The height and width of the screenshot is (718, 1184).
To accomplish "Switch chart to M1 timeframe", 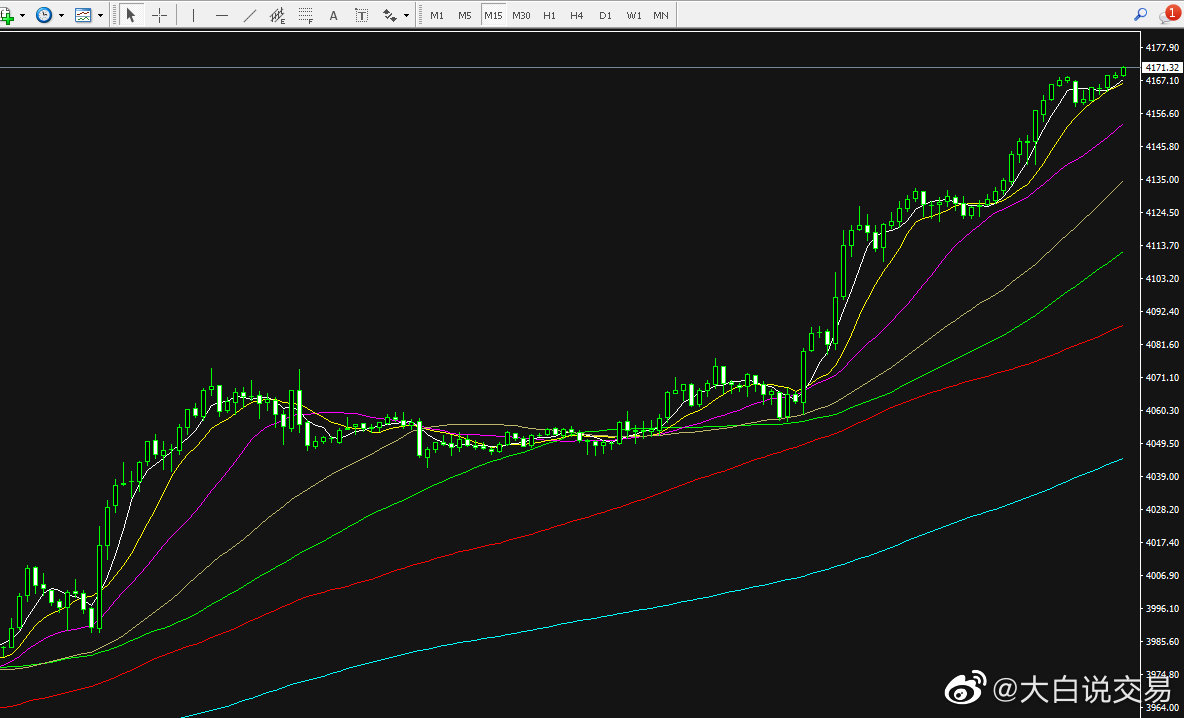I will click(x=437, y=16).
